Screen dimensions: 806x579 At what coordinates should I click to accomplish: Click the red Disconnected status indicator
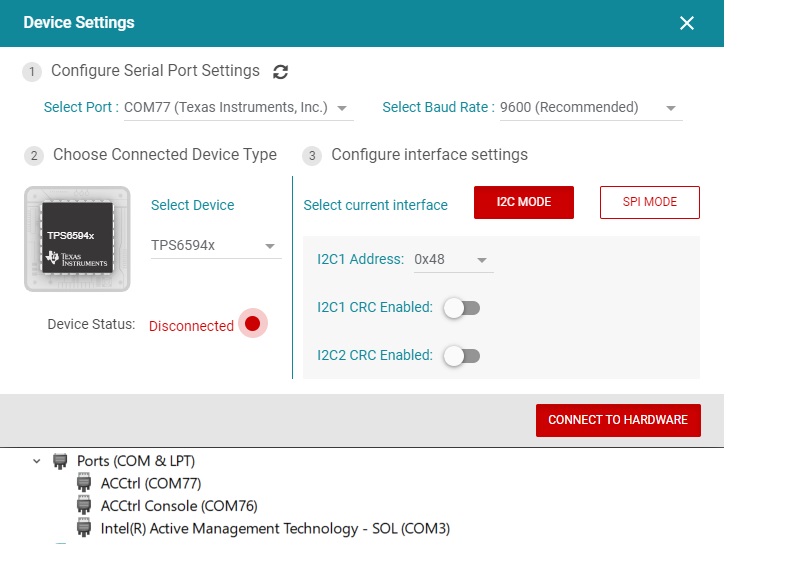pos(252,324)
